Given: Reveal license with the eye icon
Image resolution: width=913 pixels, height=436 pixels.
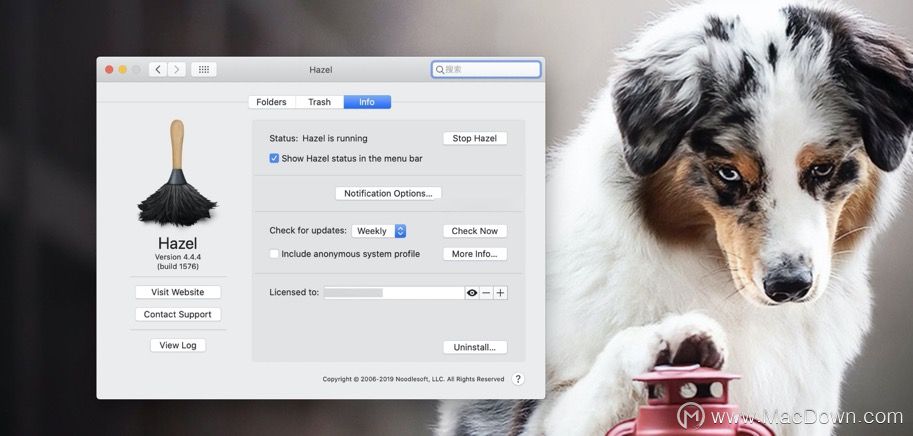Looking at the screenshot, I should [472, 293].
